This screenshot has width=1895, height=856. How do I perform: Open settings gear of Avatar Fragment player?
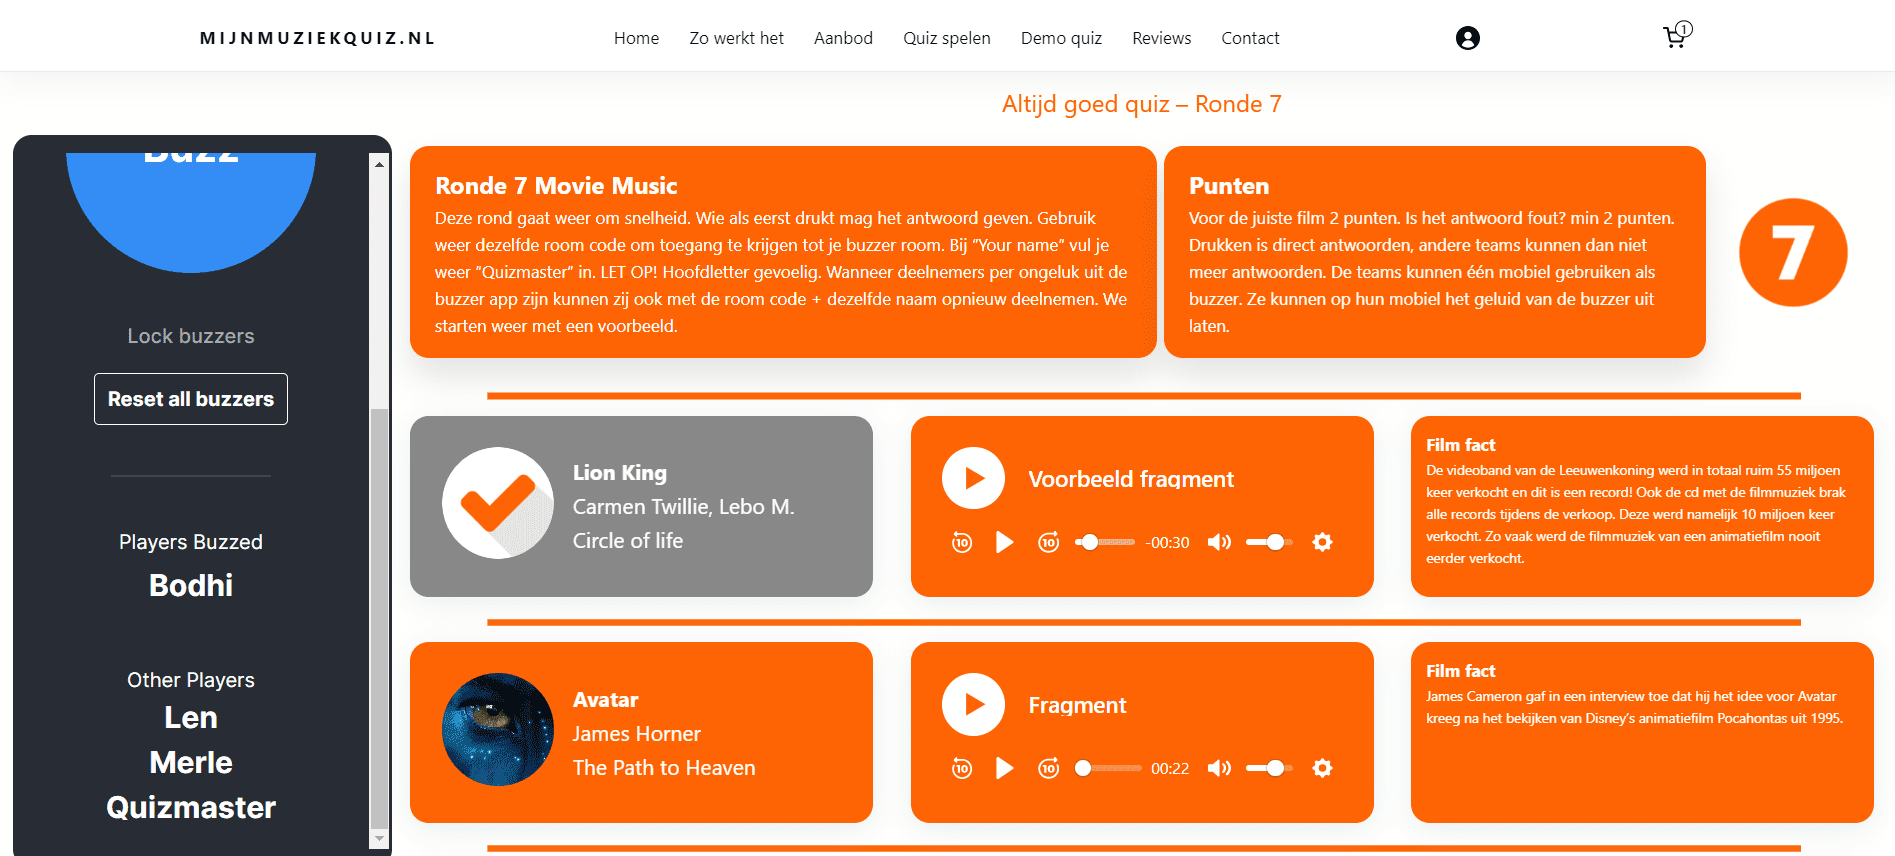coord(1322,768)
